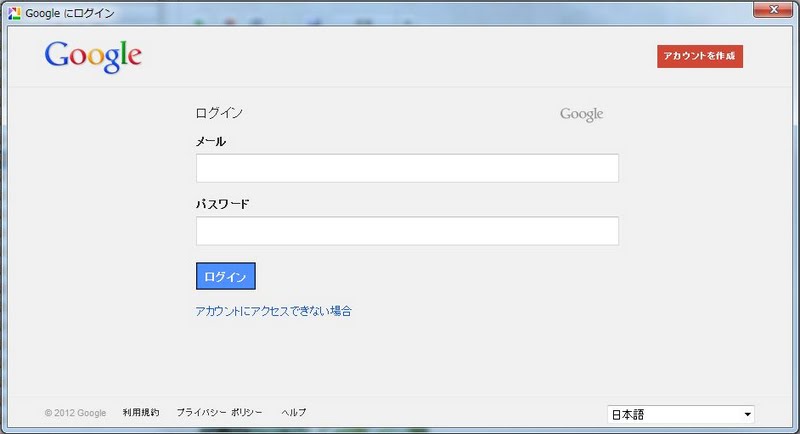Expand the 日本語 language dropdown

(681, 414)
